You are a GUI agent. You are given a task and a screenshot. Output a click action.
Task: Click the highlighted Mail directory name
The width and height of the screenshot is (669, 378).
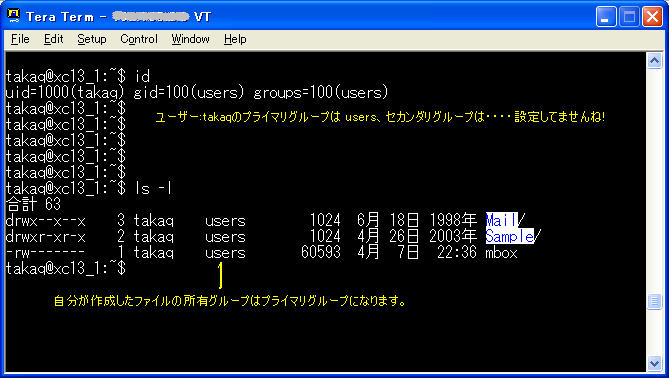tap(501, 220)
